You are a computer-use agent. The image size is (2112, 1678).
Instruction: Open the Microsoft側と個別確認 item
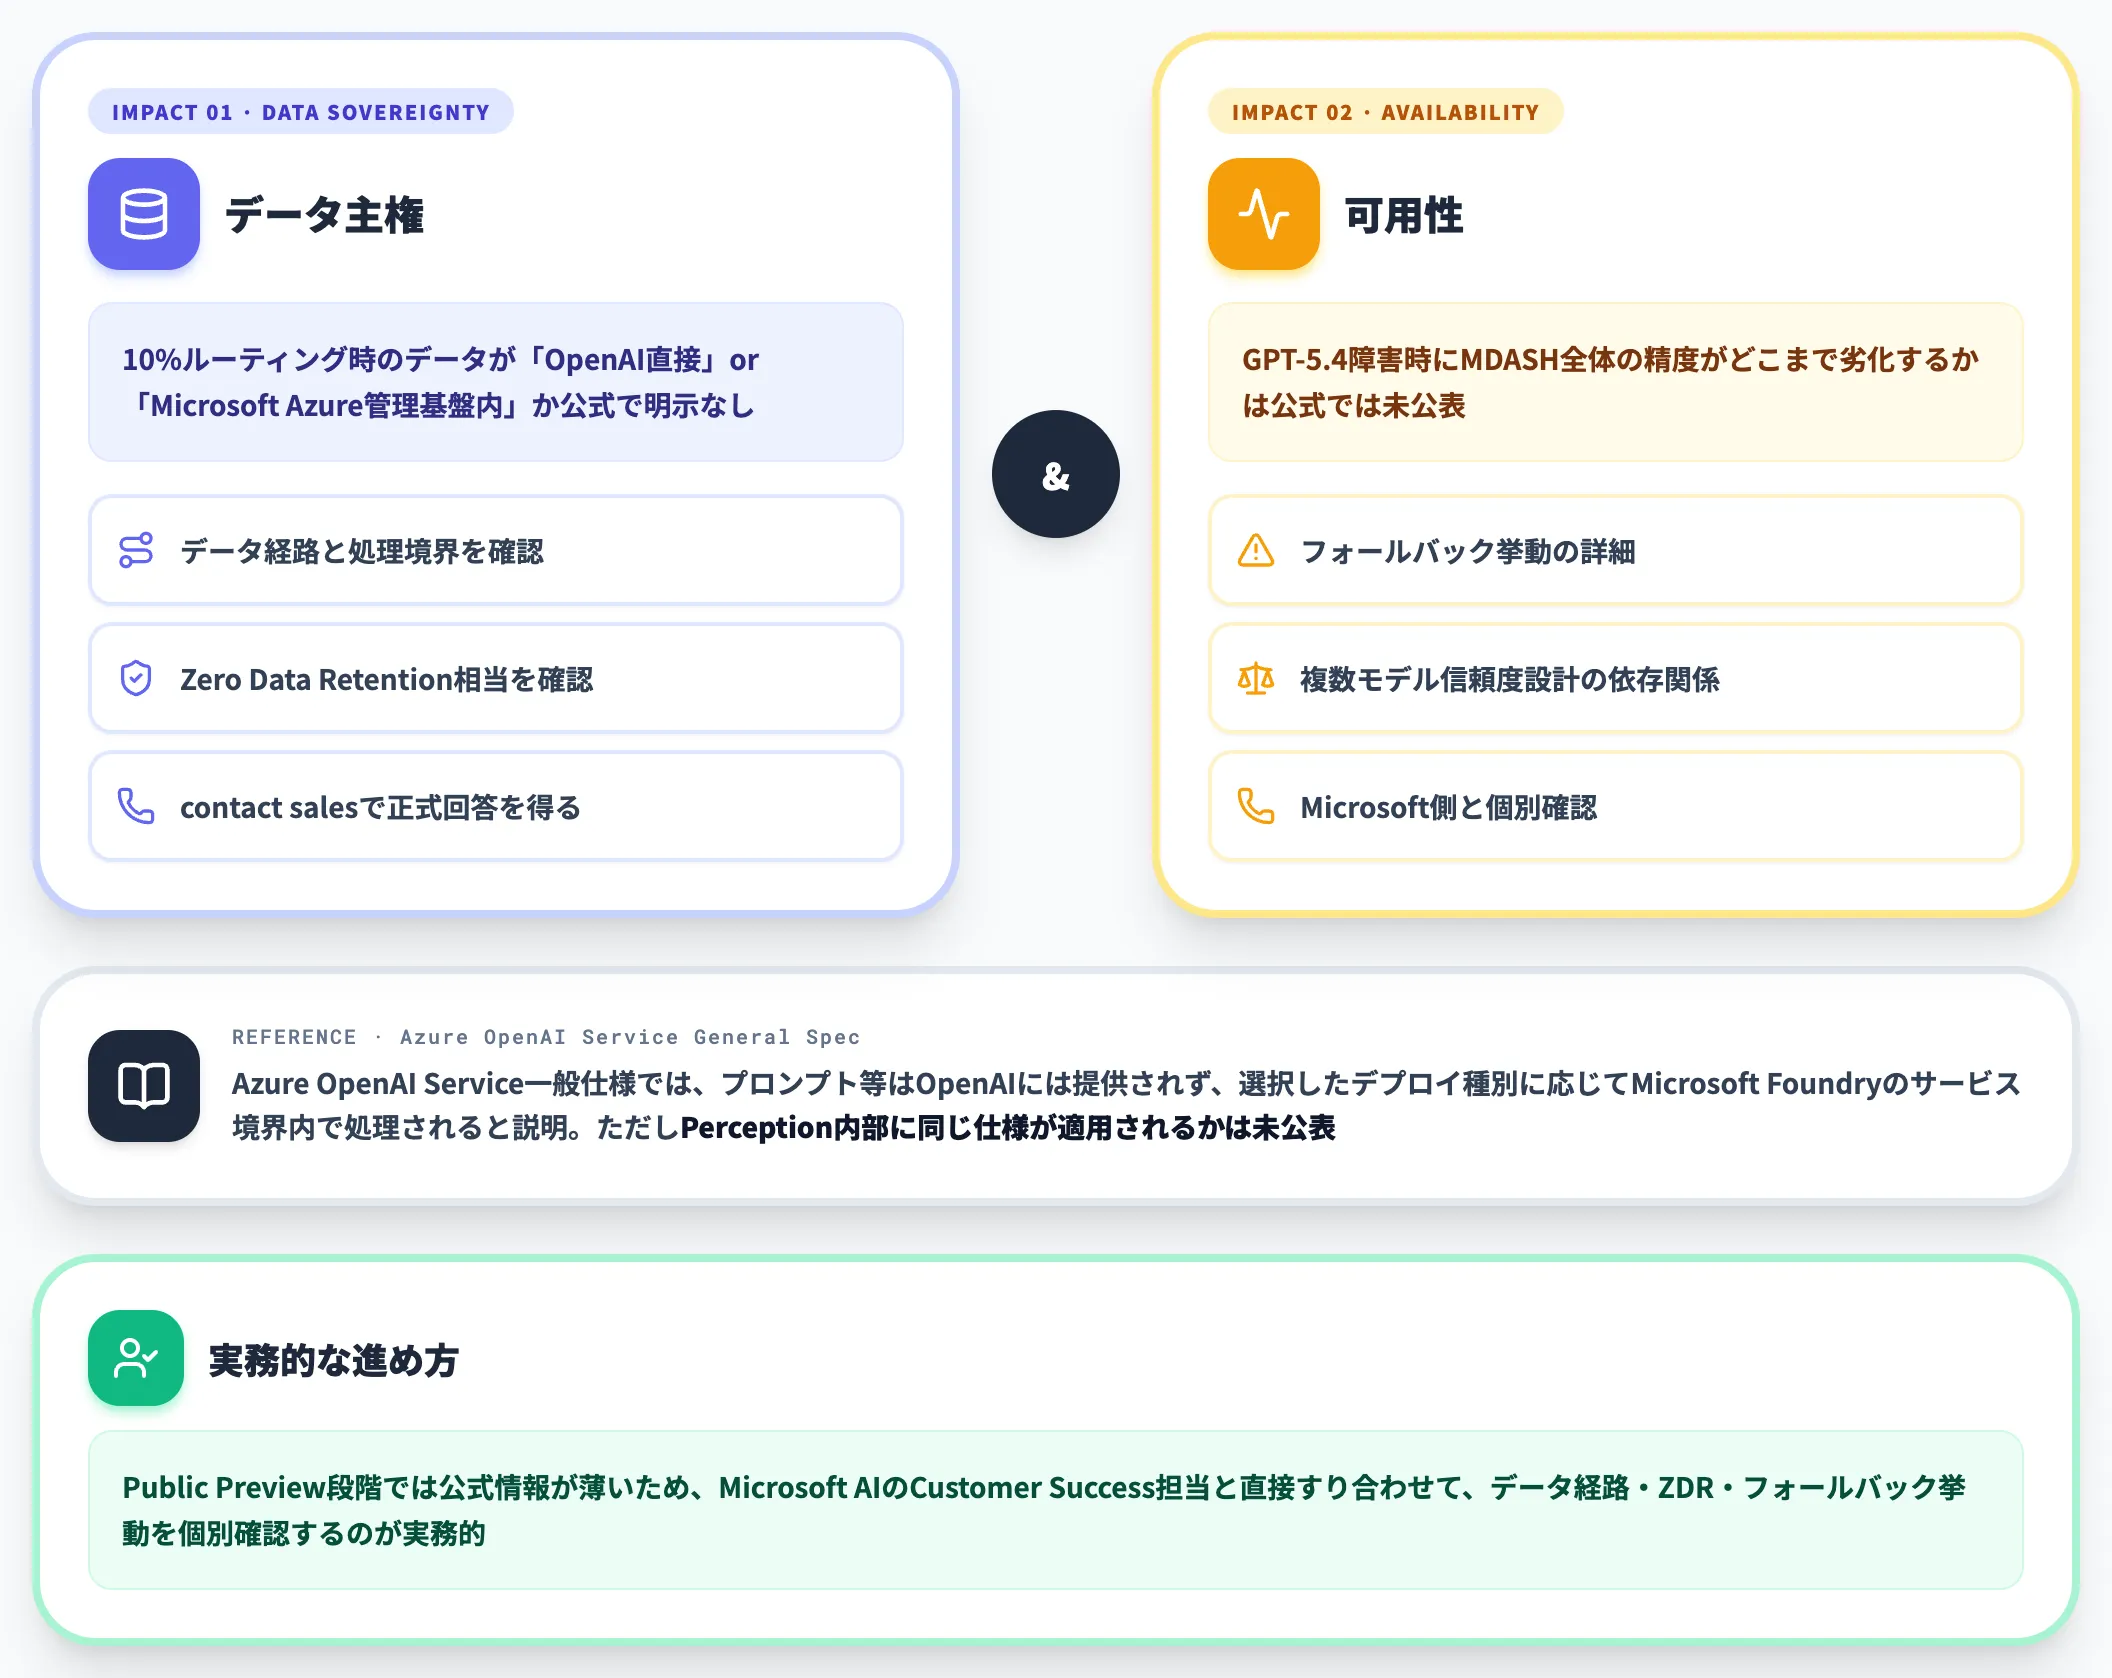tap(1616, 806)
